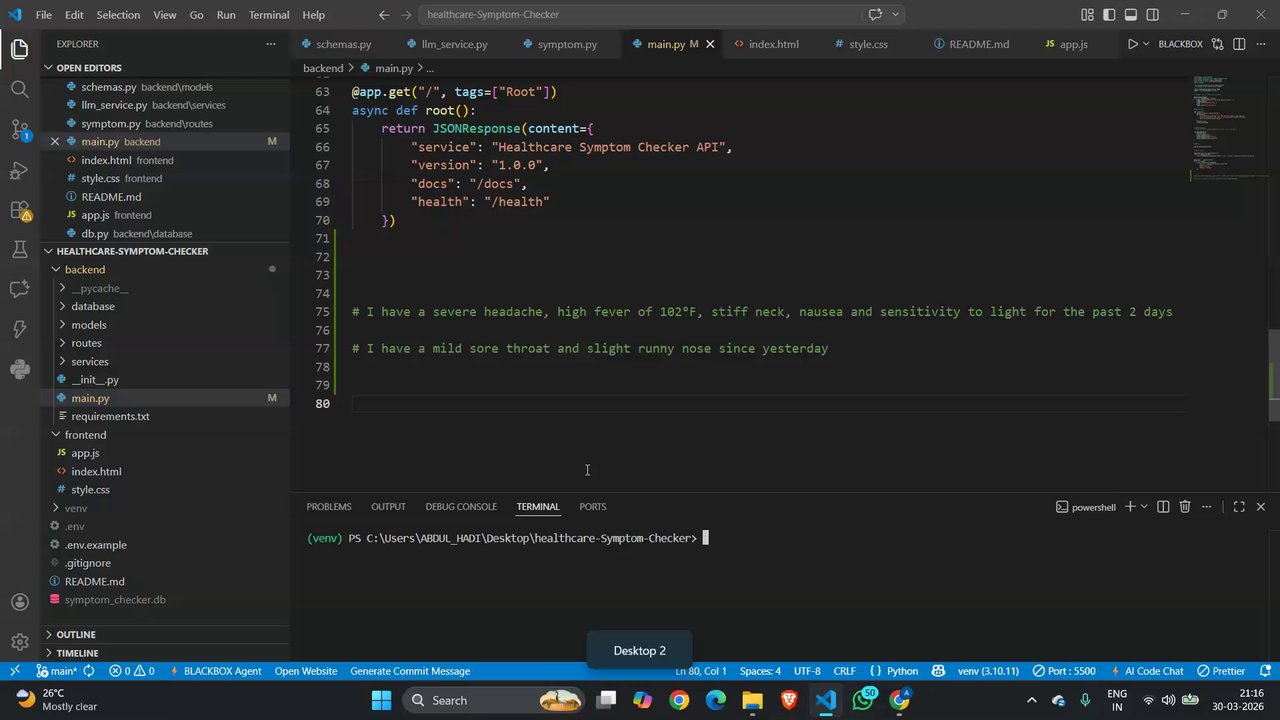Maximize the terminal panel size
The image size is (1280, 720).
[1238, 507]
